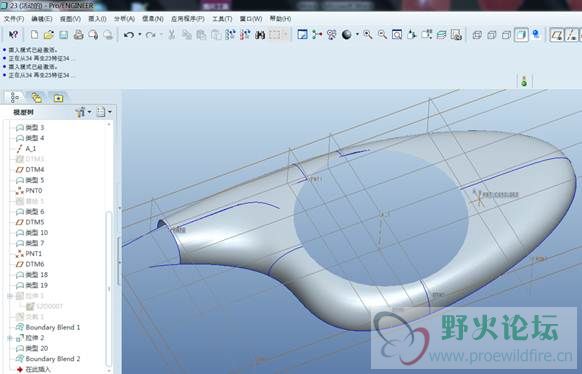Select Boundary Blend 2 in the tree

pyautogui.click(x=48, y=359)
